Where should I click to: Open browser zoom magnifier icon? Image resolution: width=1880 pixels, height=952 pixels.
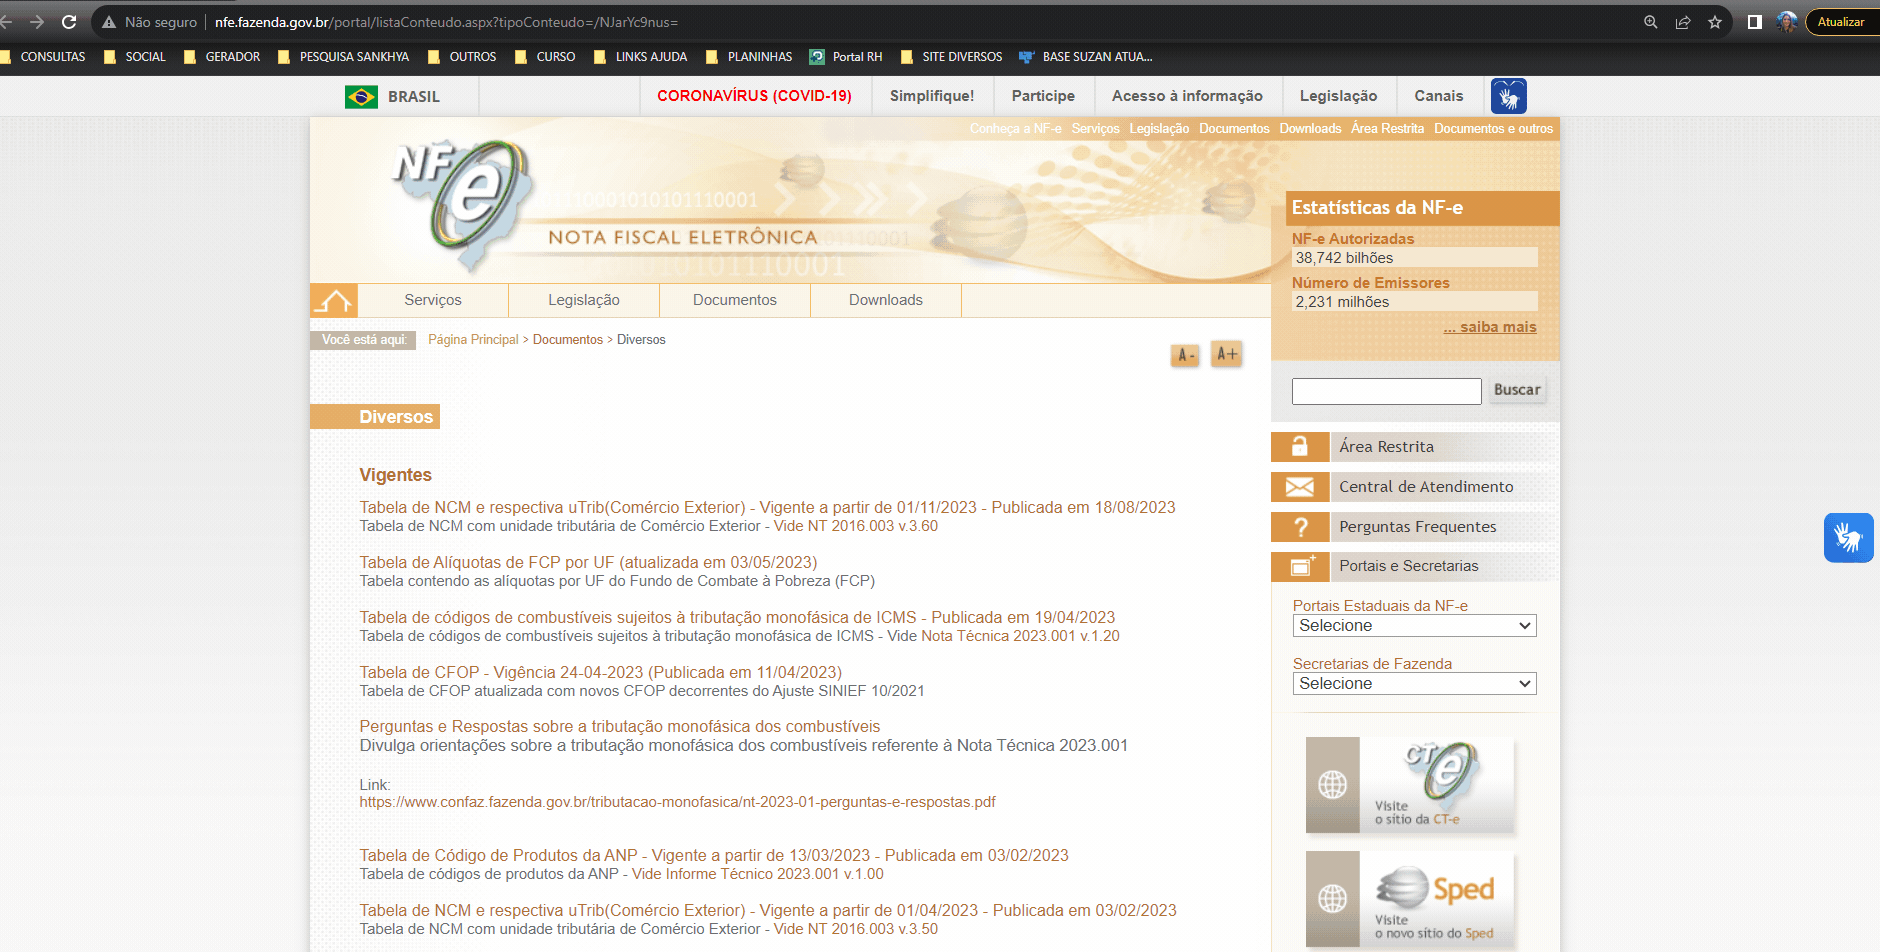pyautogui.click(x=1651, y=22)
